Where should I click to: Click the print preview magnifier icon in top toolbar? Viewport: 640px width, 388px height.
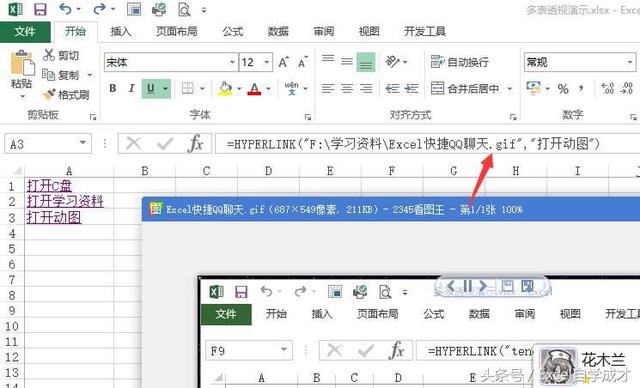click(184, 9)
